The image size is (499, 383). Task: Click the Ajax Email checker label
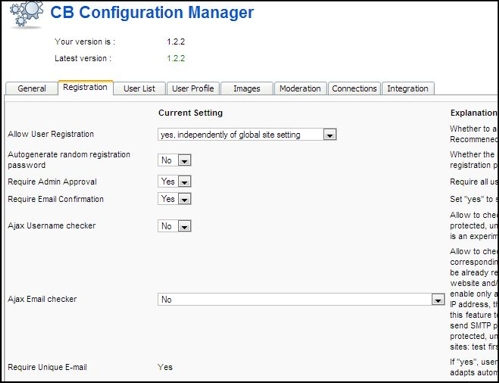click(42, 299)
